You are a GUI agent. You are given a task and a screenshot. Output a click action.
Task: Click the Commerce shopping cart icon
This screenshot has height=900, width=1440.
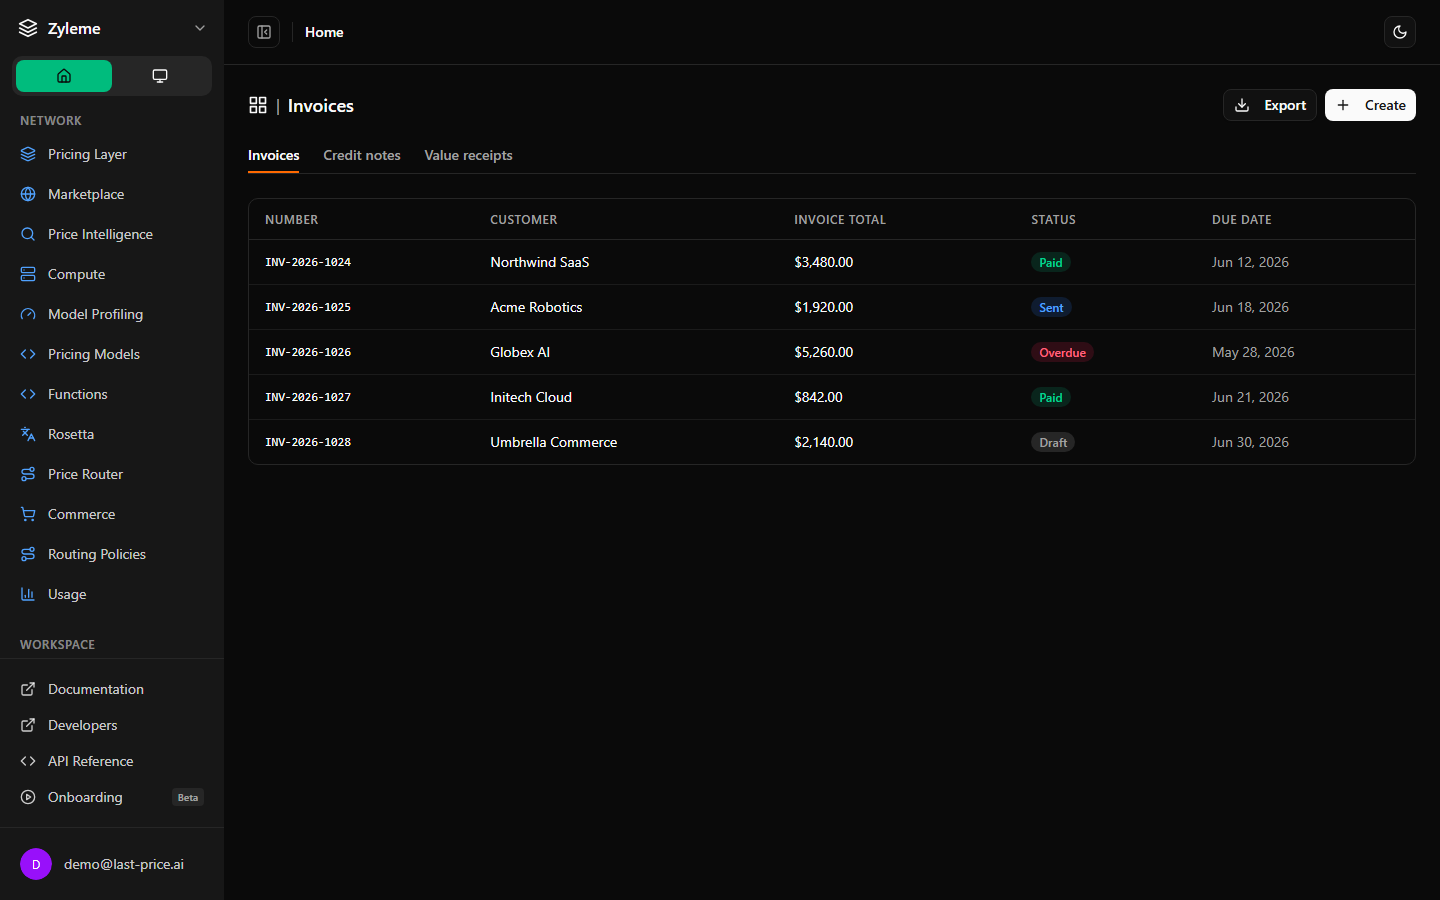28,514
